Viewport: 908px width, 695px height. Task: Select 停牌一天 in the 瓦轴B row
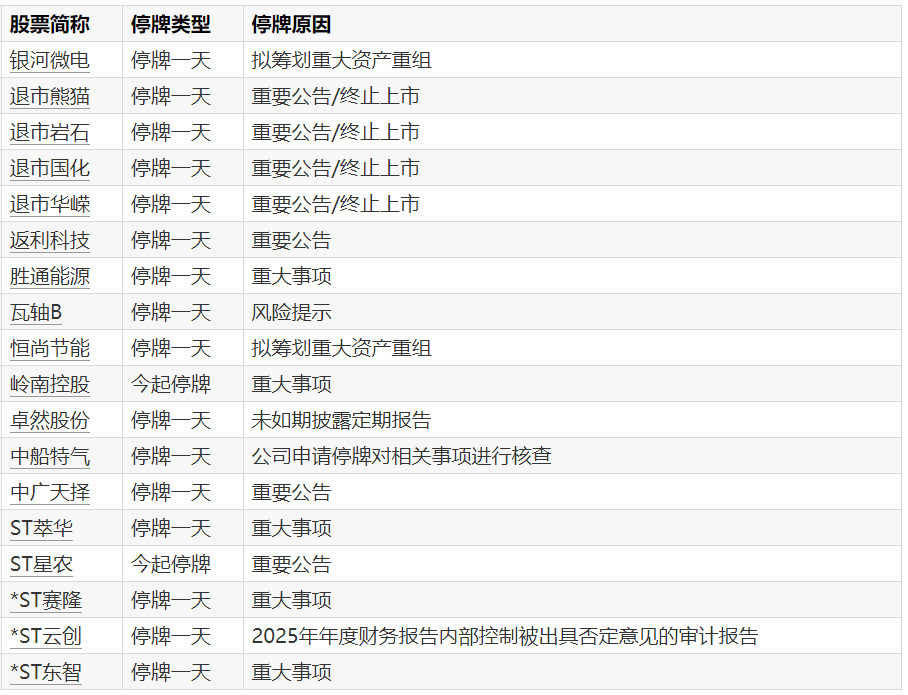tap(171, 312)
